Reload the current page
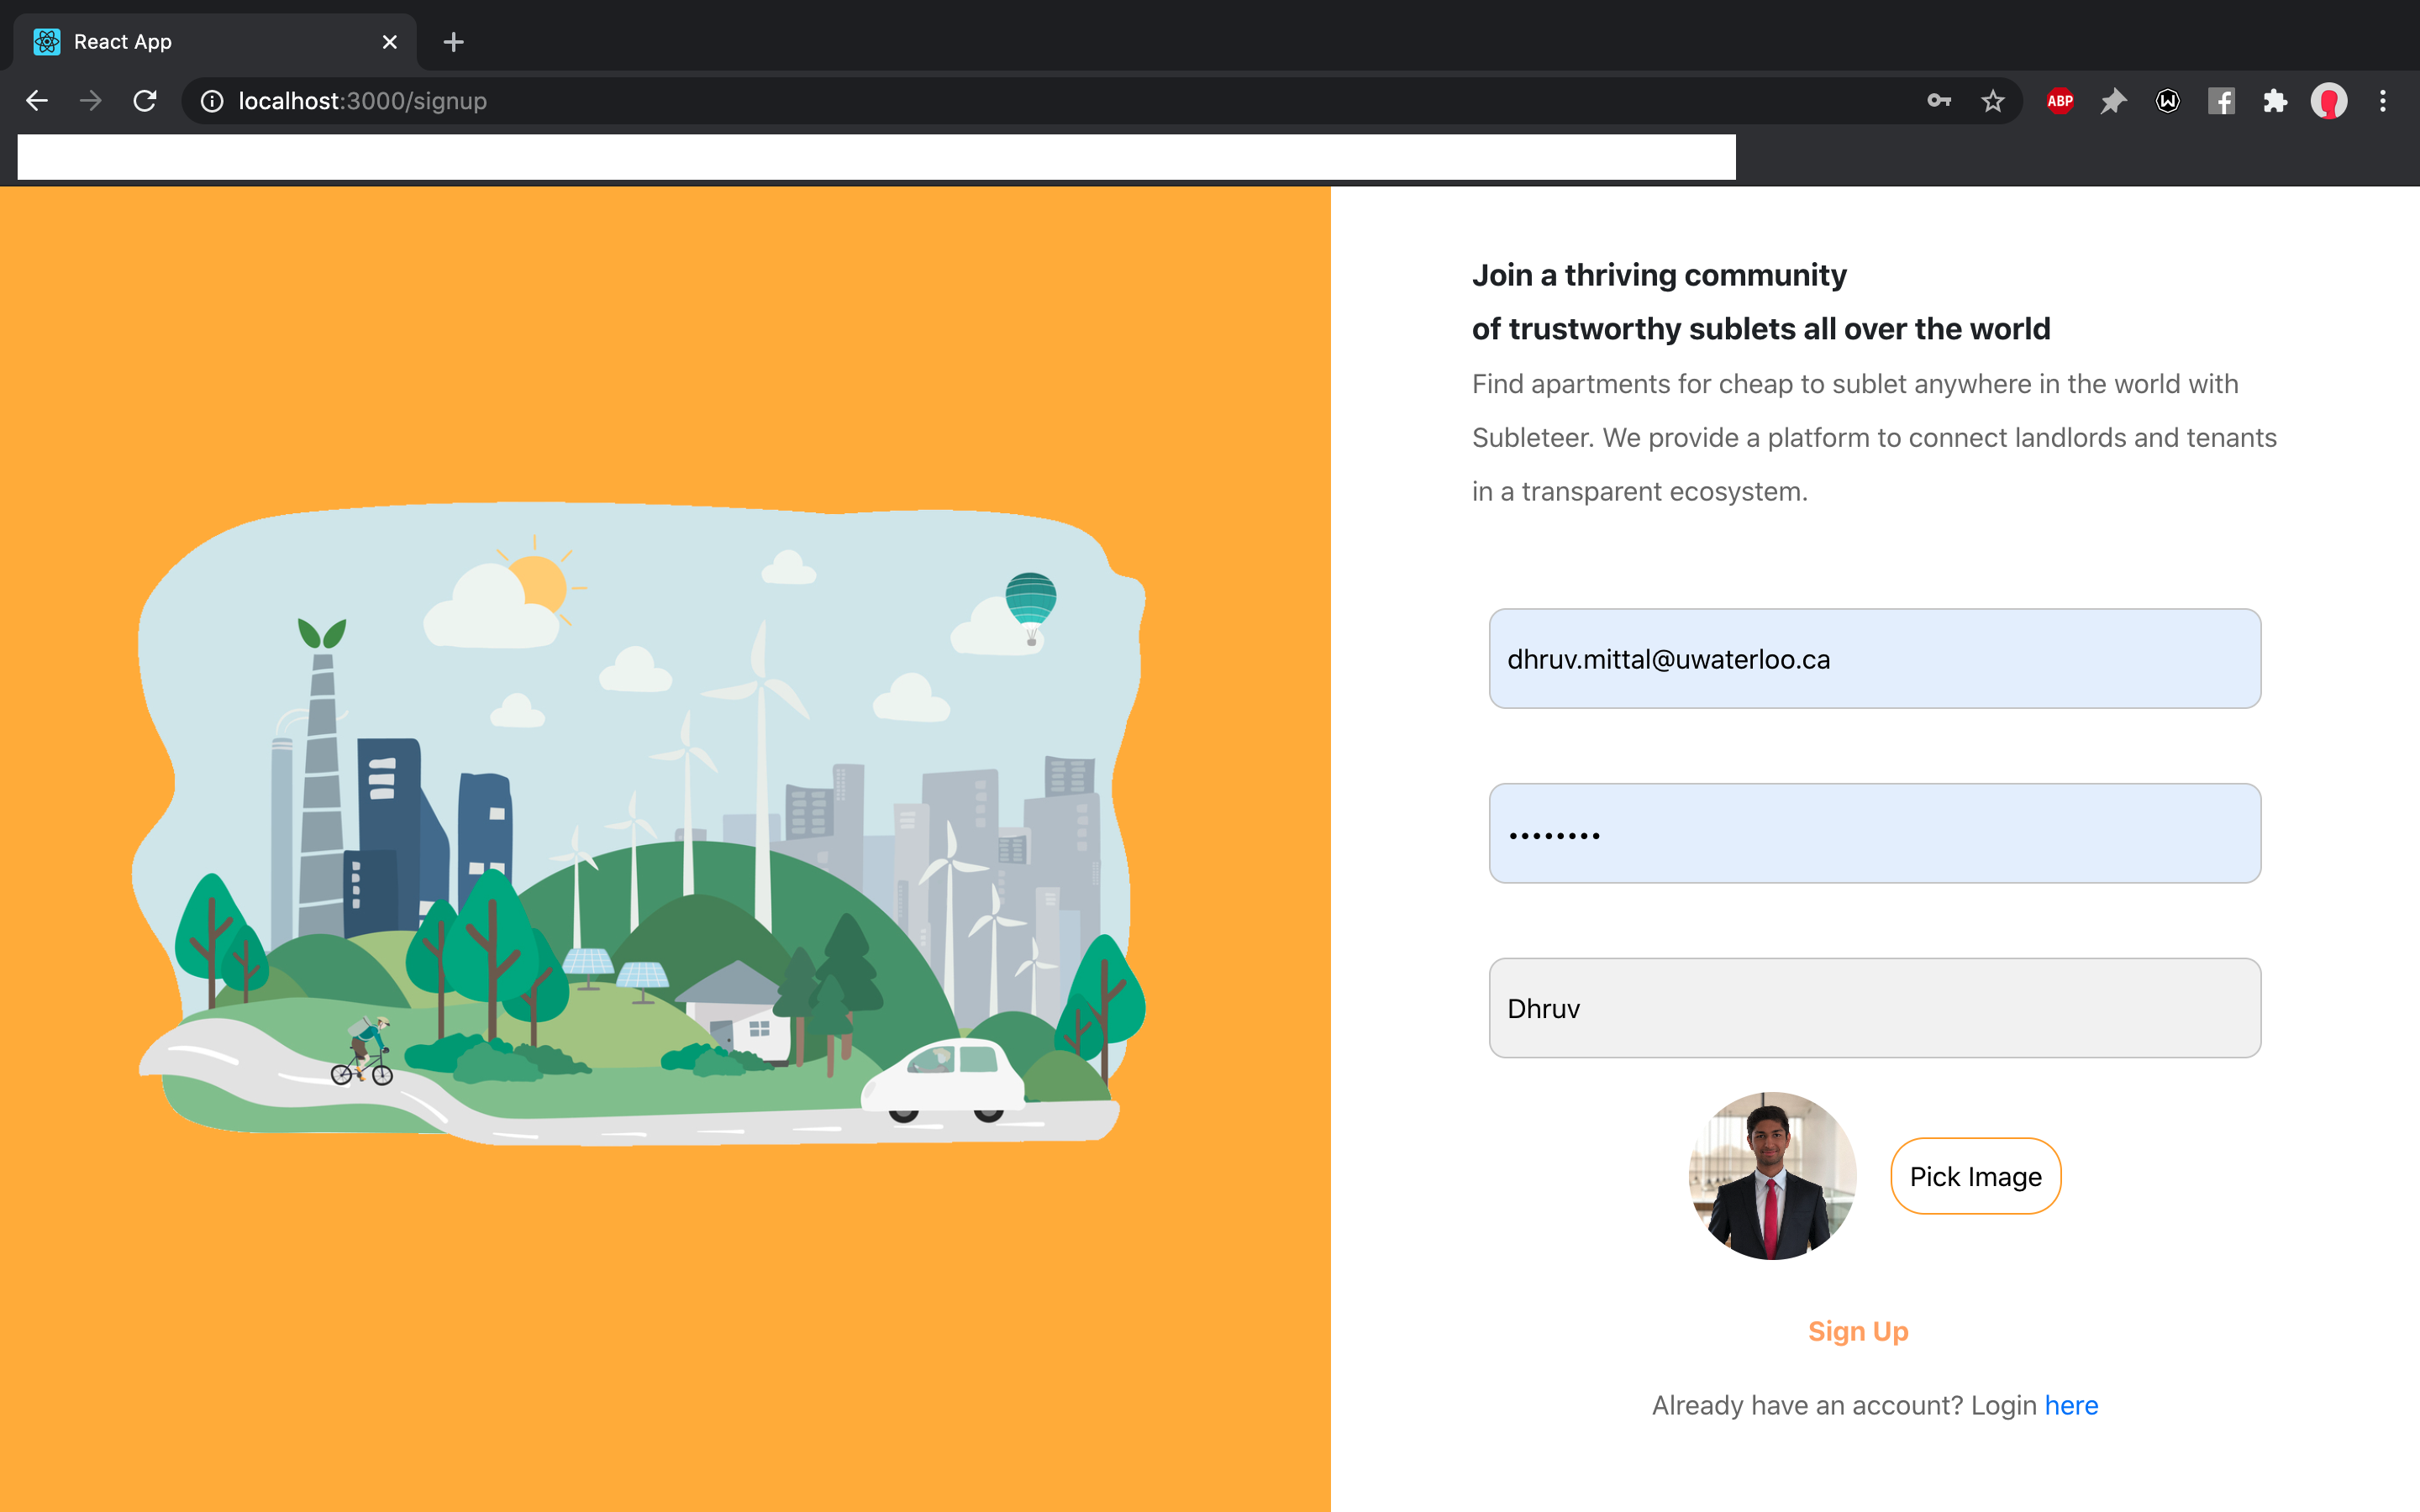 tap(145, 101)
